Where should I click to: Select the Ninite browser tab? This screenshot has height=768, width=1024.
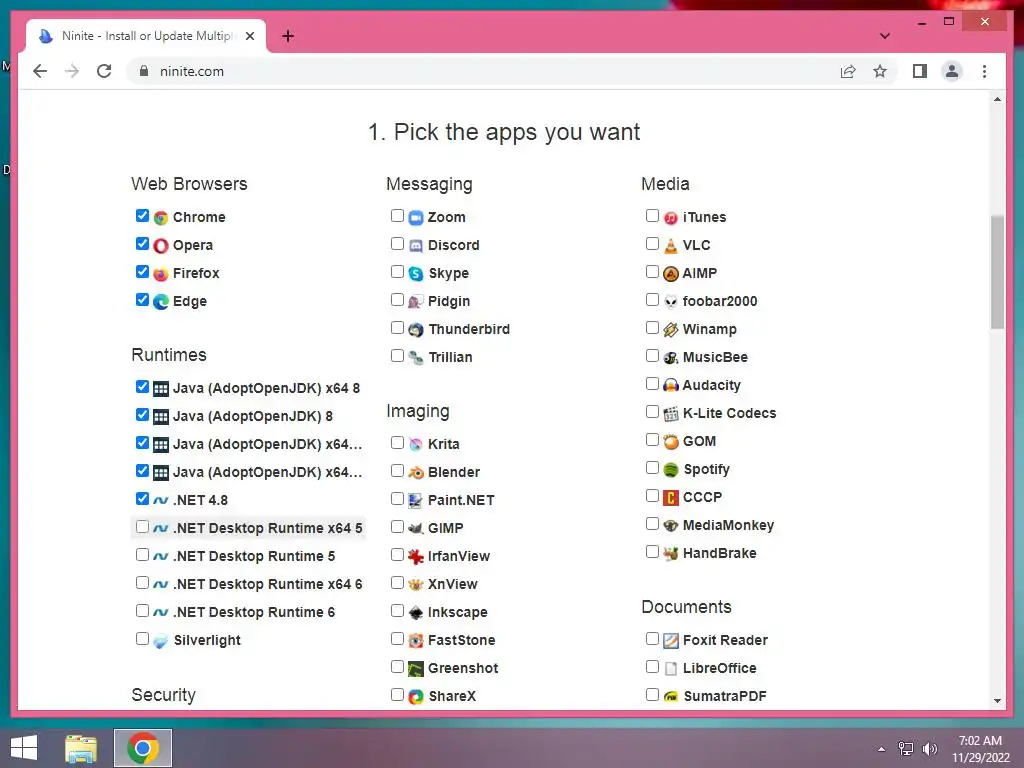pyautogui.click(x=146, y=36)
